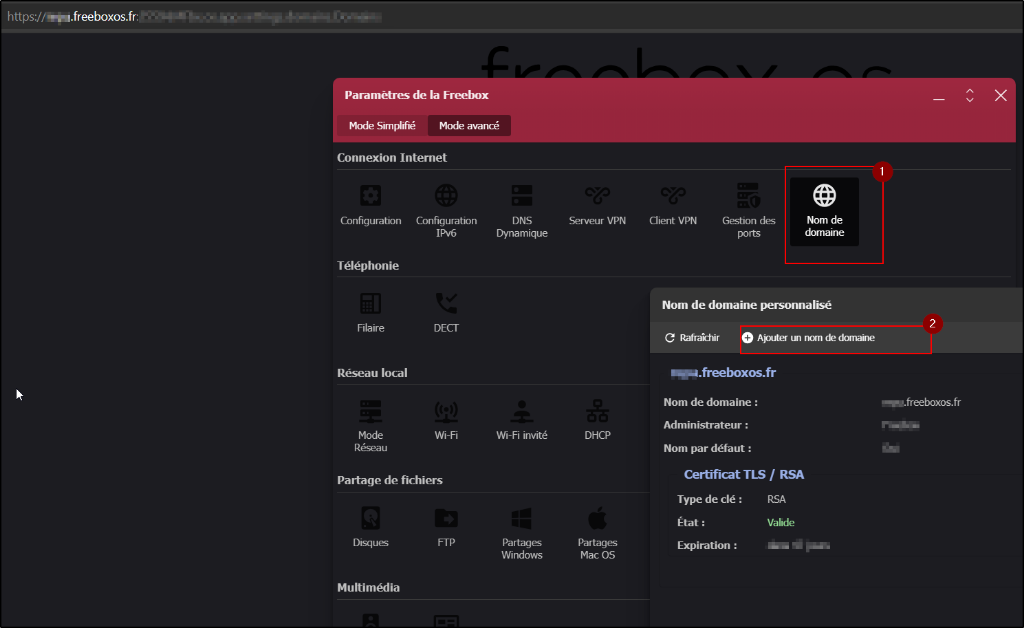Open Filaire telephony settings
The width and height of the screenshot is (1024, 628).
coord(370,313)
